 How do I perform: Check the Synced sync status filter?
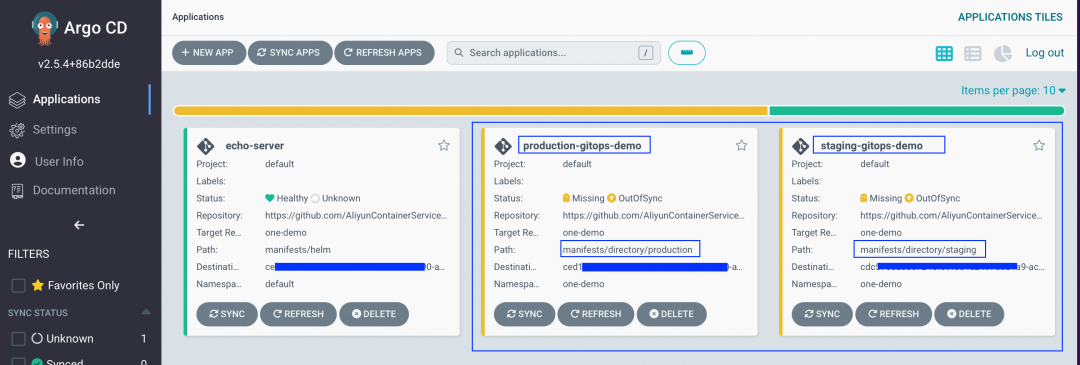pos(19,362)
